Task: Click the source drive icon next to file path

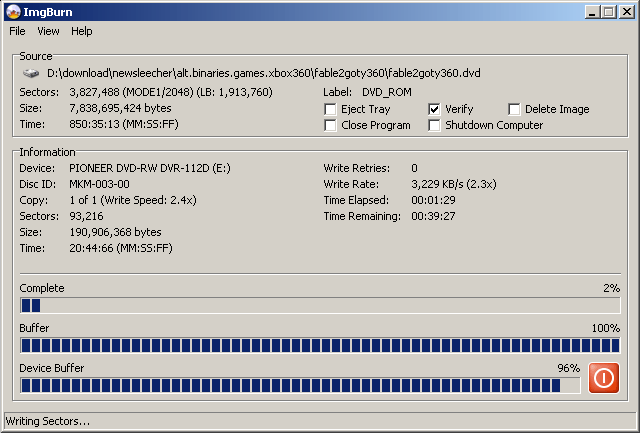Action: tap(31, 73)
